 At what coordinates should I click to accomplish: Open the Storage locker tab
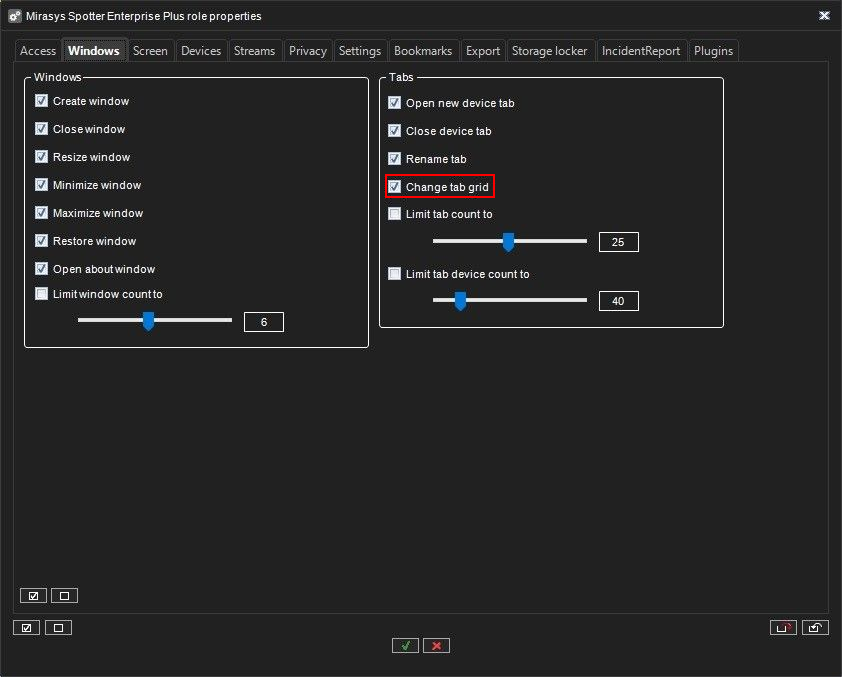(x=550, y=51)
